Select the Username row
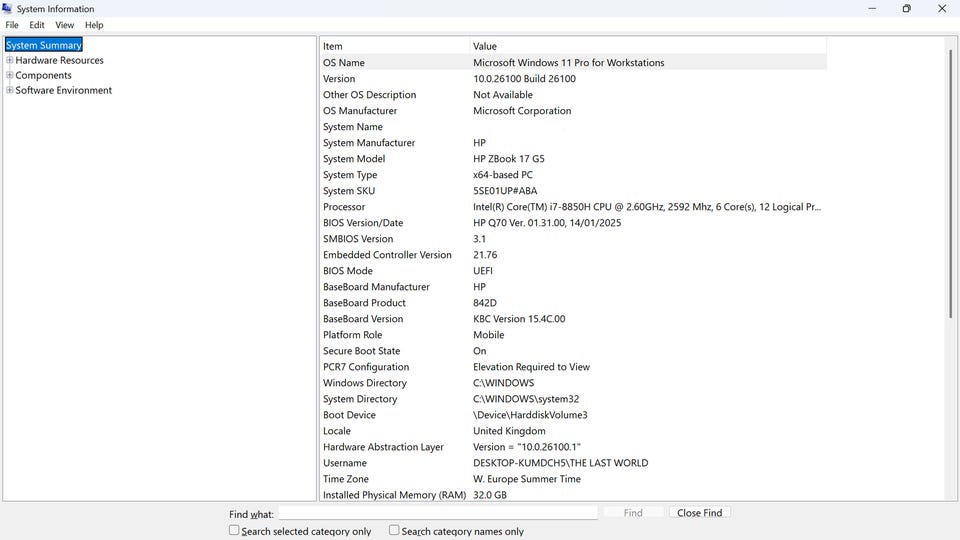The width and height of the screenshot is (960, 540). pos(573,463)
